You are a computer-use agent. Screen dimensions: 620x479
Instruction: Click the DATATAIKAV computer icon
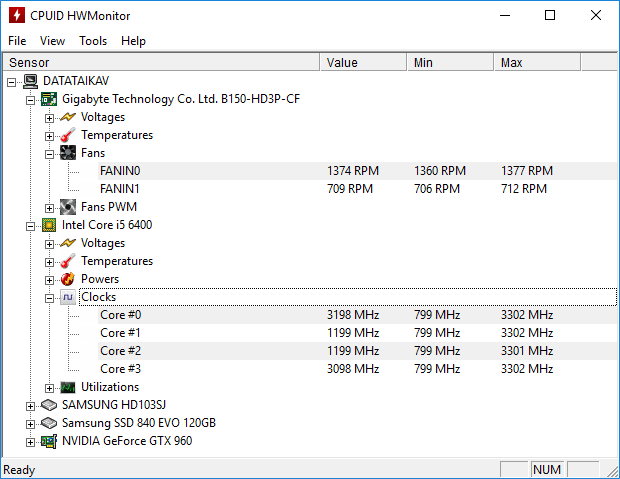[30, 81]
